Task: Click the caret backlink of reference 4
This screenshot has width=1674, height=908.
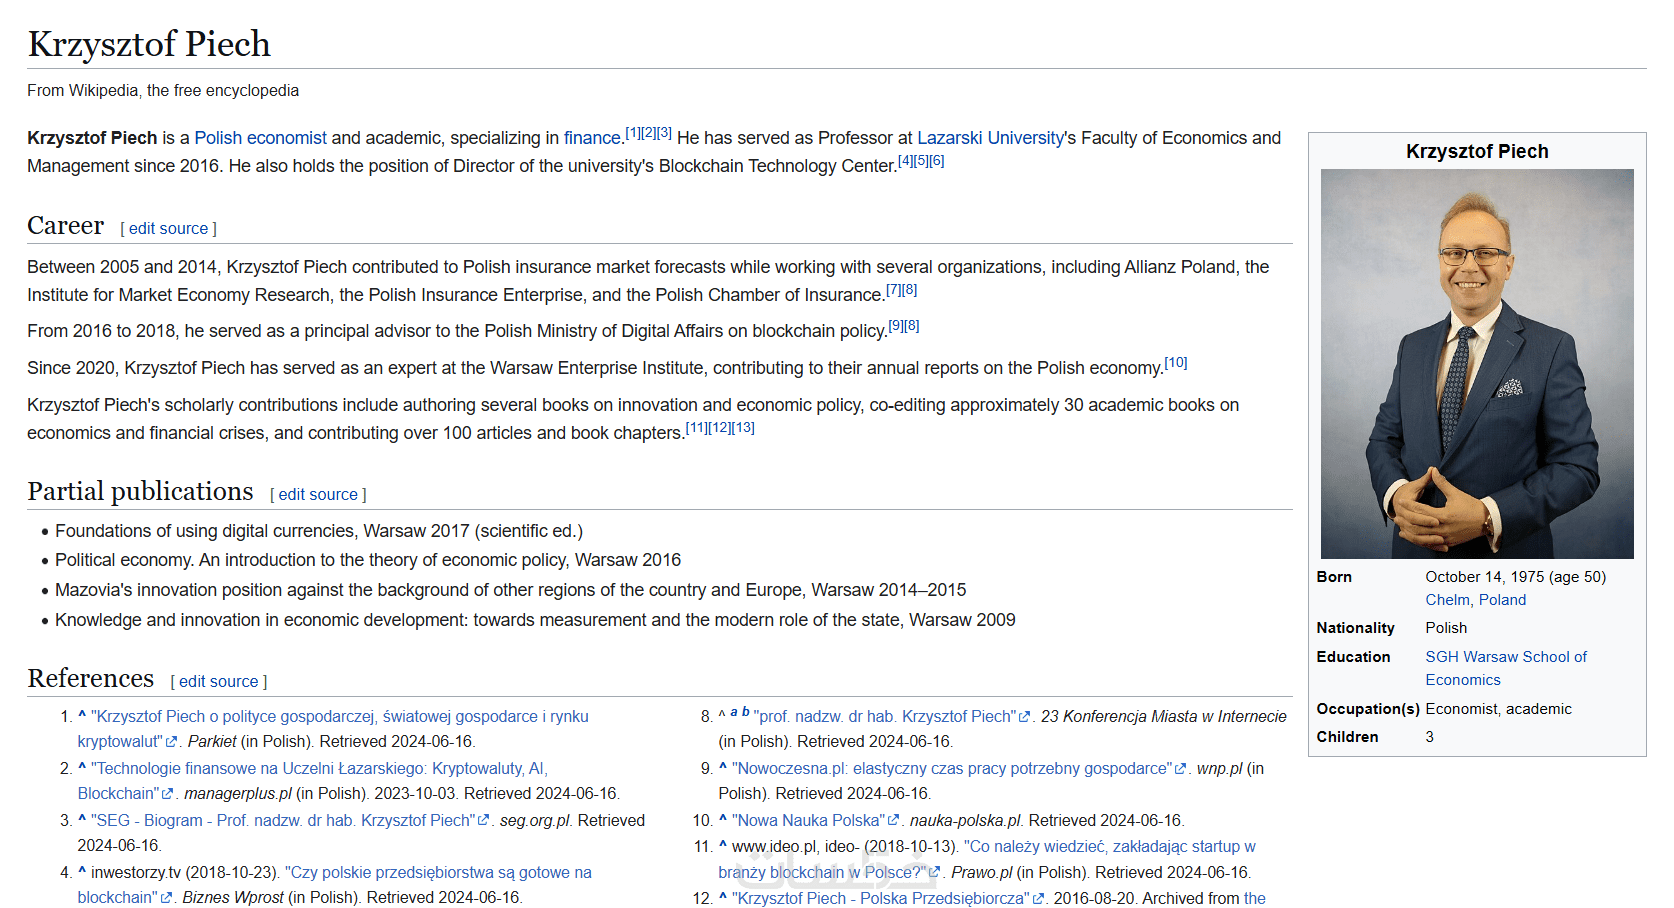Action: pos(82,872)
